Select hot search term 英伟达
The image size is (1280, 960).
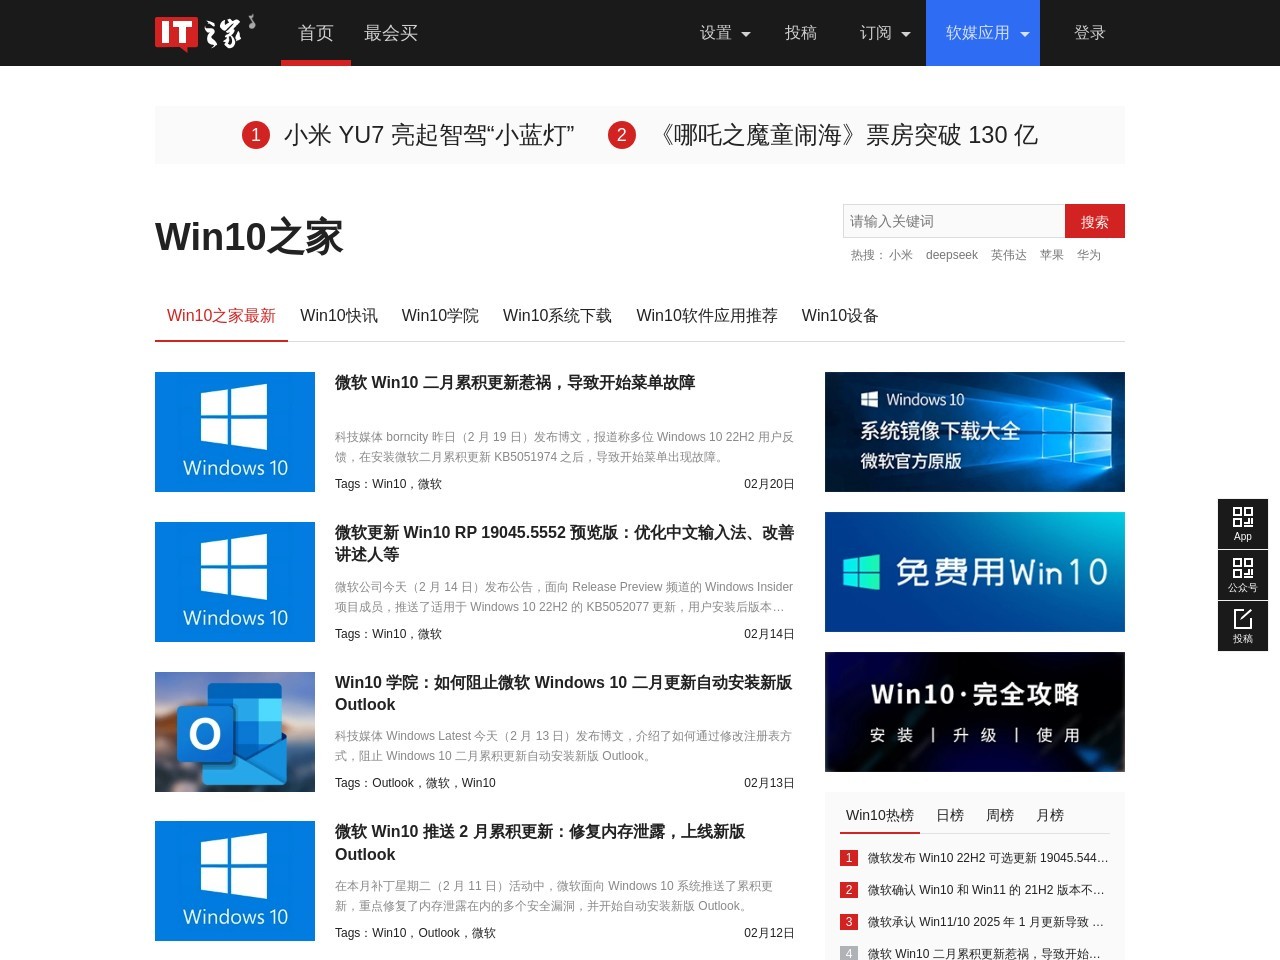(x=1009, y=255)
